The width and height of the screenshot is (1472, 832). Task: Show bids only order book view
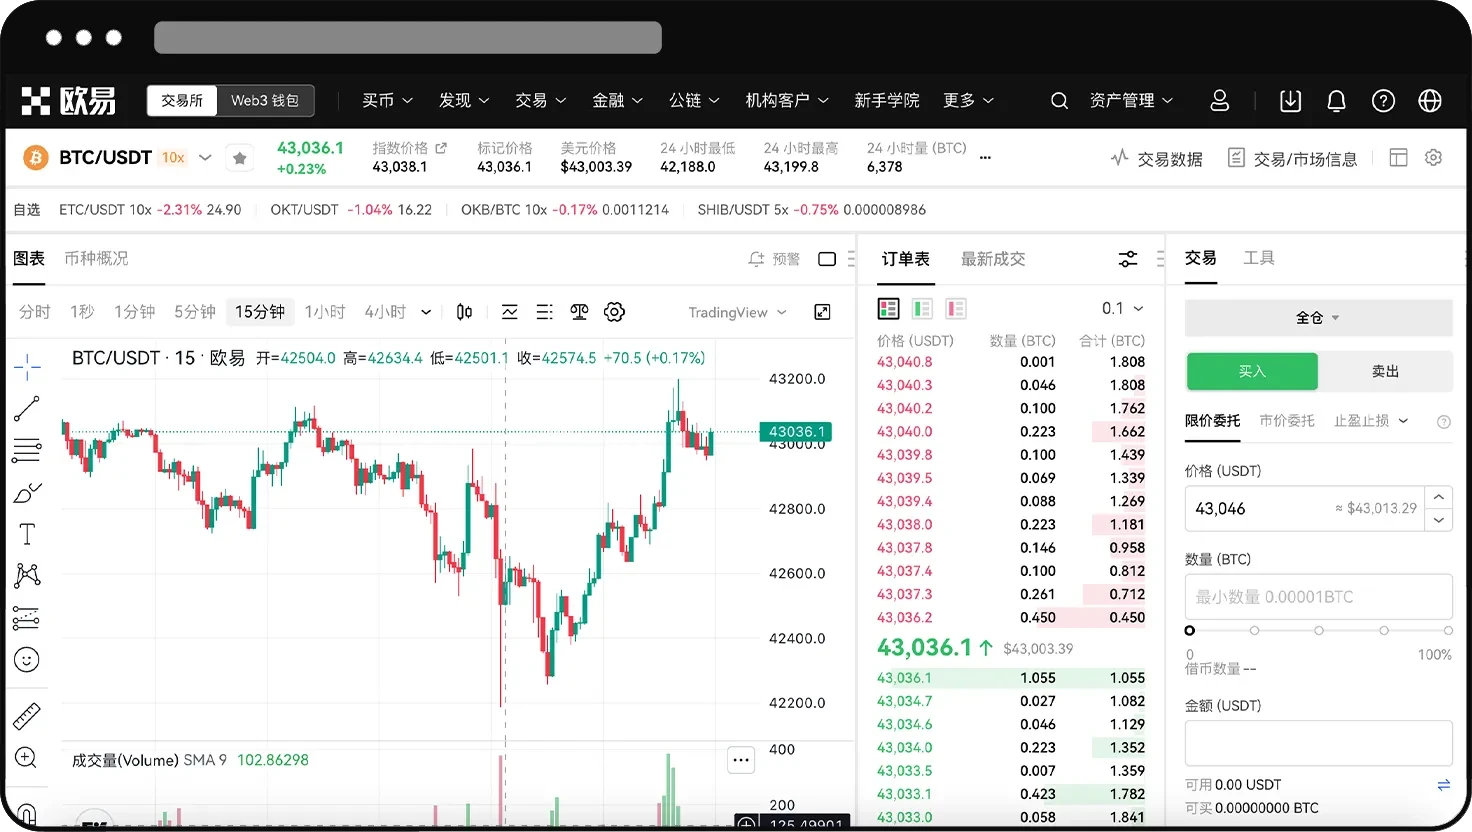(x=922, y=309)
